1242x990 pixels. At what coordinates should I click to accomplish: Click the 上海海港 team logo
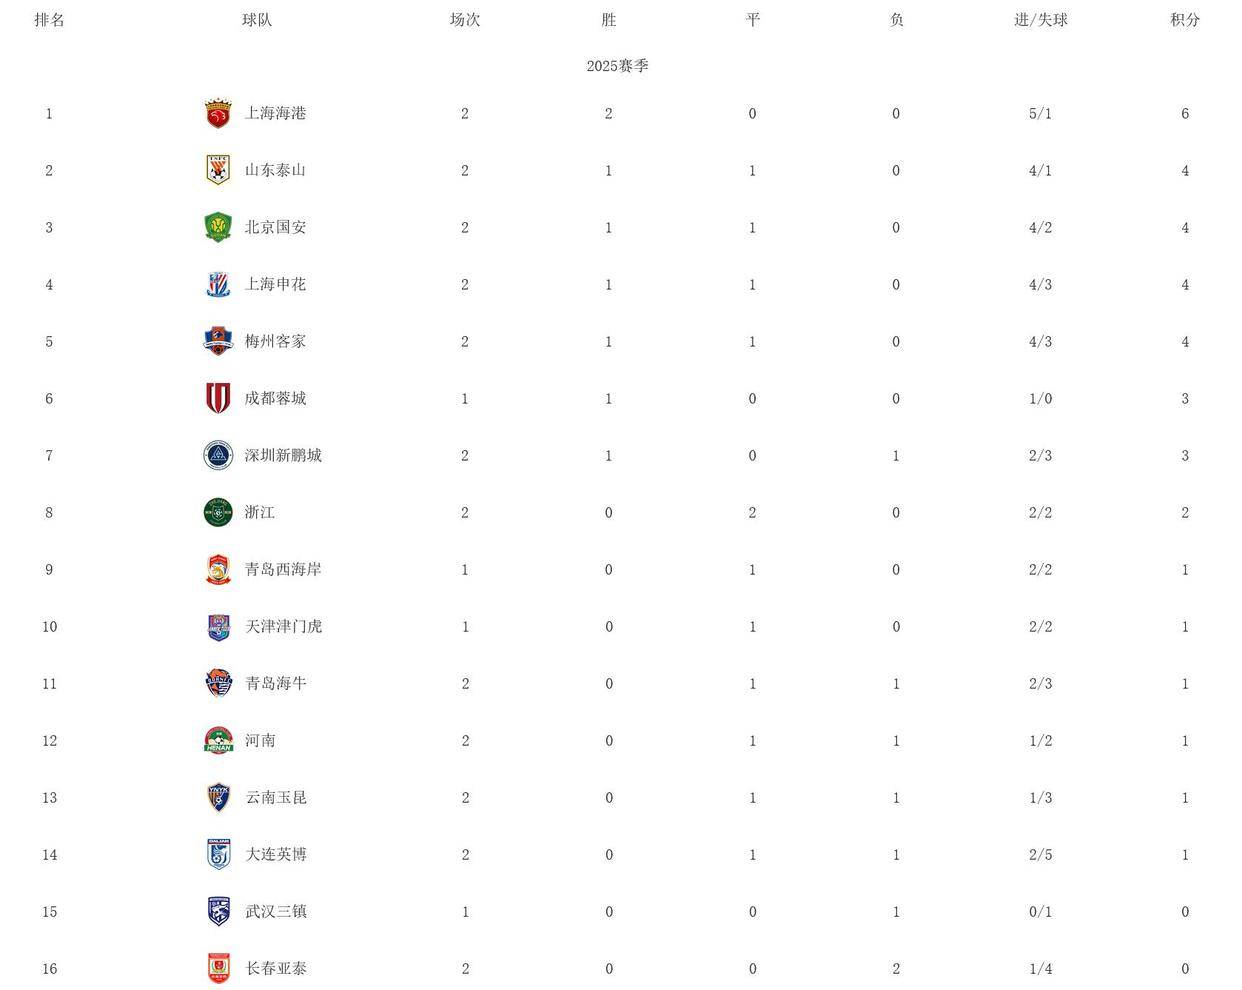[218, 113]
